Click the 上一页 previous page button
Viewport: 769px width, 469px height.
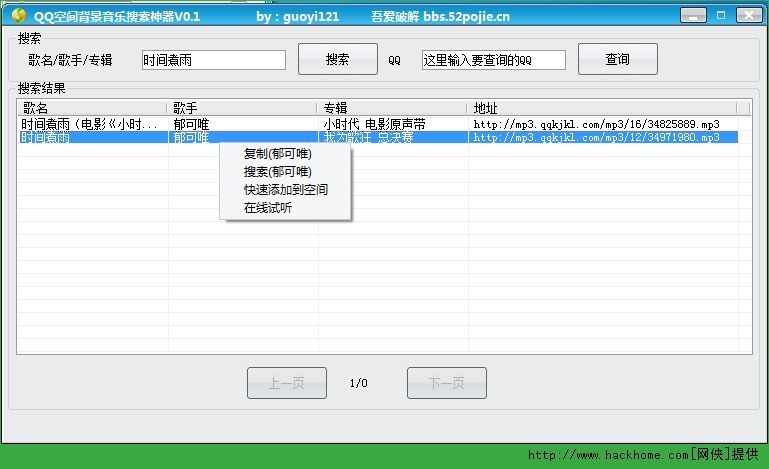click(x=287, y=383)
